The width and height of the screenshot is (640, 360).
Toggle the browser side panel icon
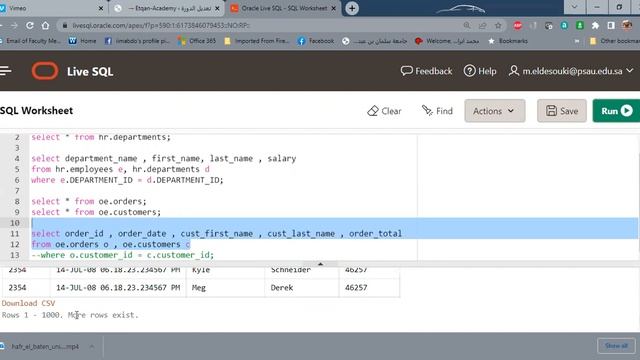(x=611, y=25)
